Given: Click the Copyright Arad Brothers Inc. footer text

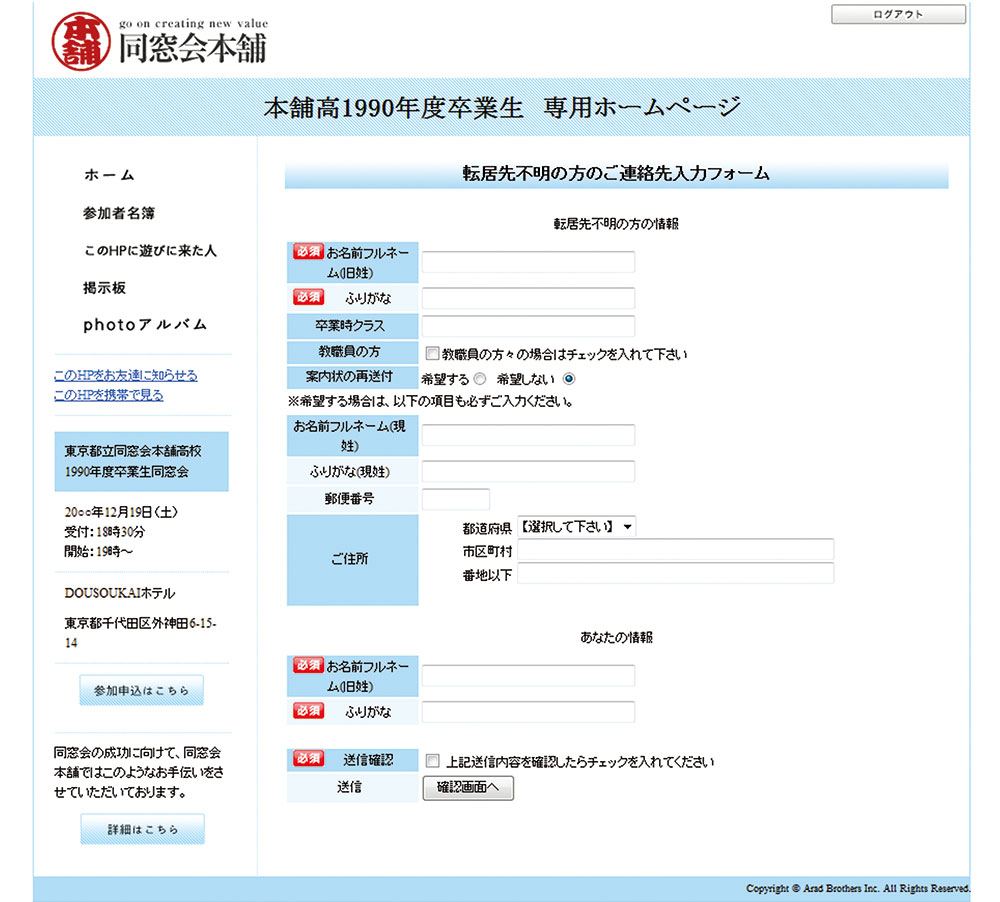Looking at the screenshot, I should pos(858,888).
